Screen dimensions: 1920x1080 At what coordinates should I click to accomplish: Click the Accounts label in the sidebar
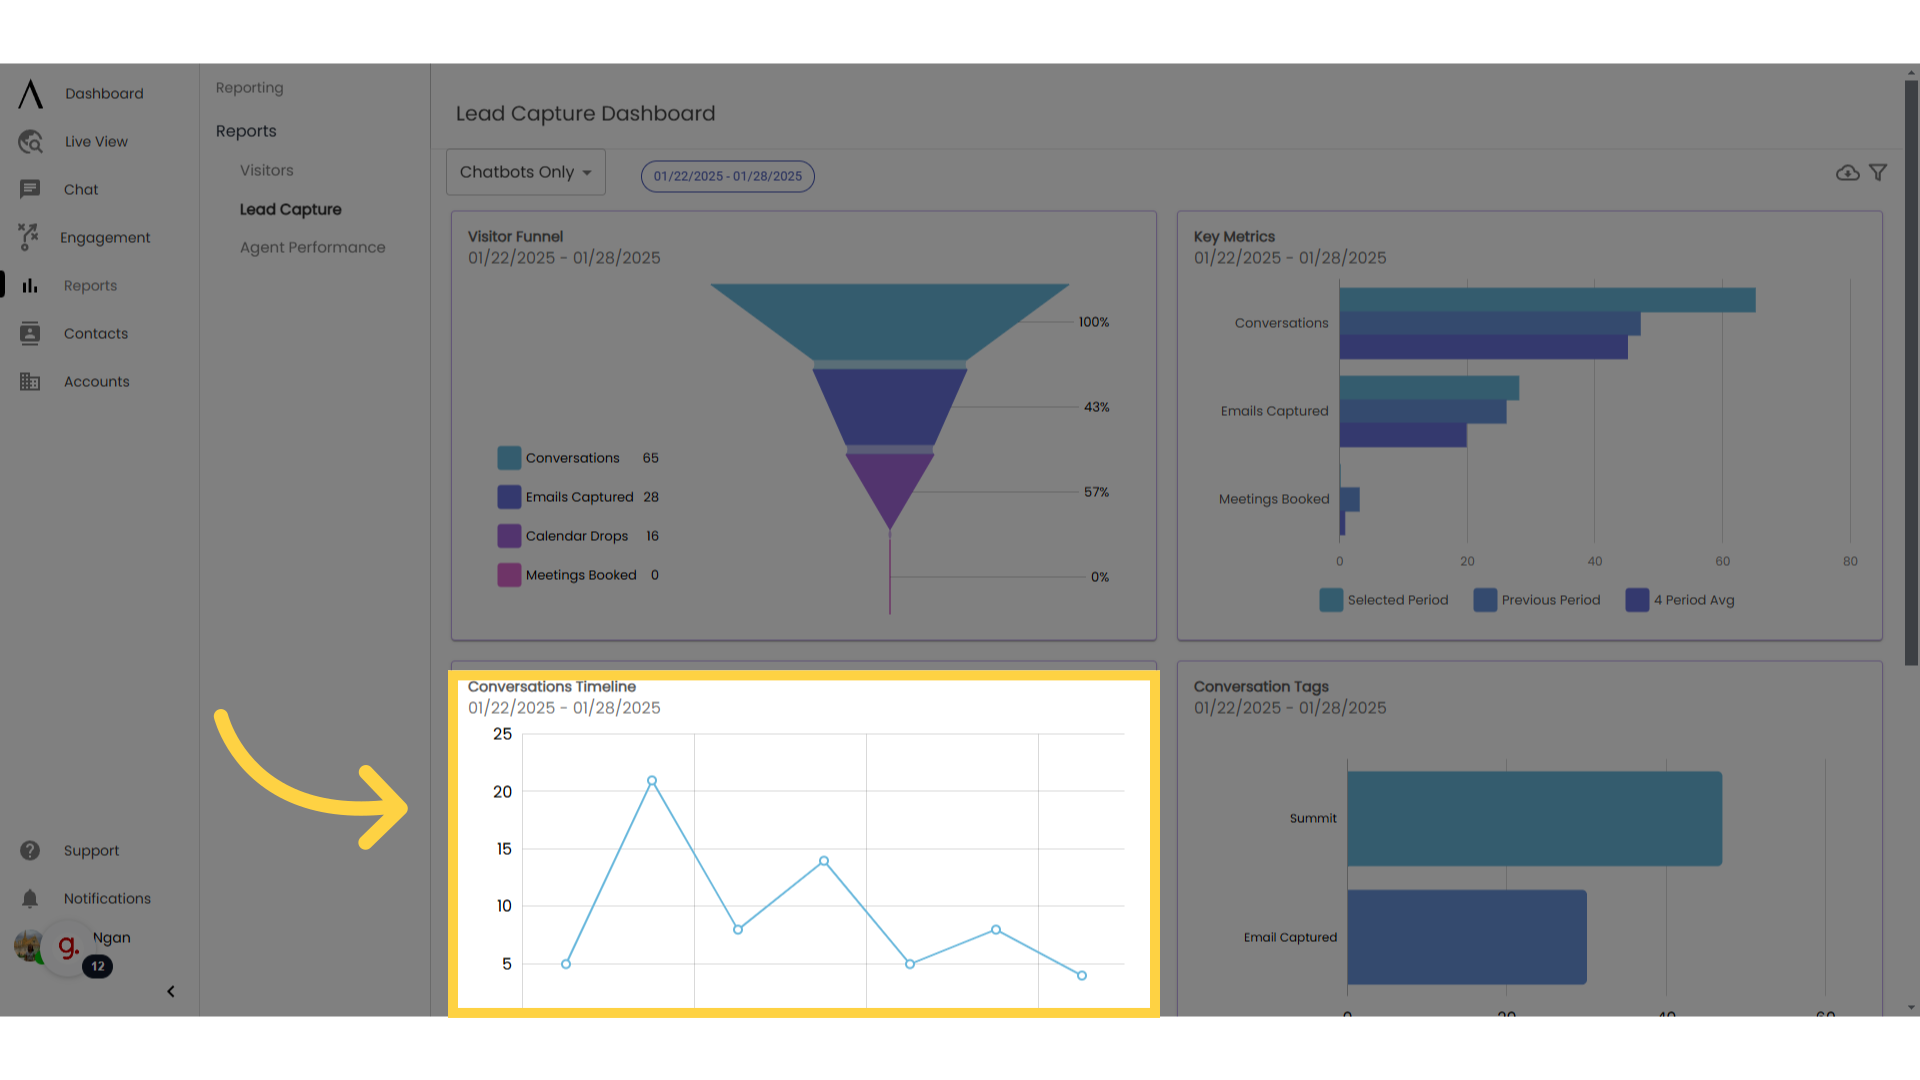97,382
